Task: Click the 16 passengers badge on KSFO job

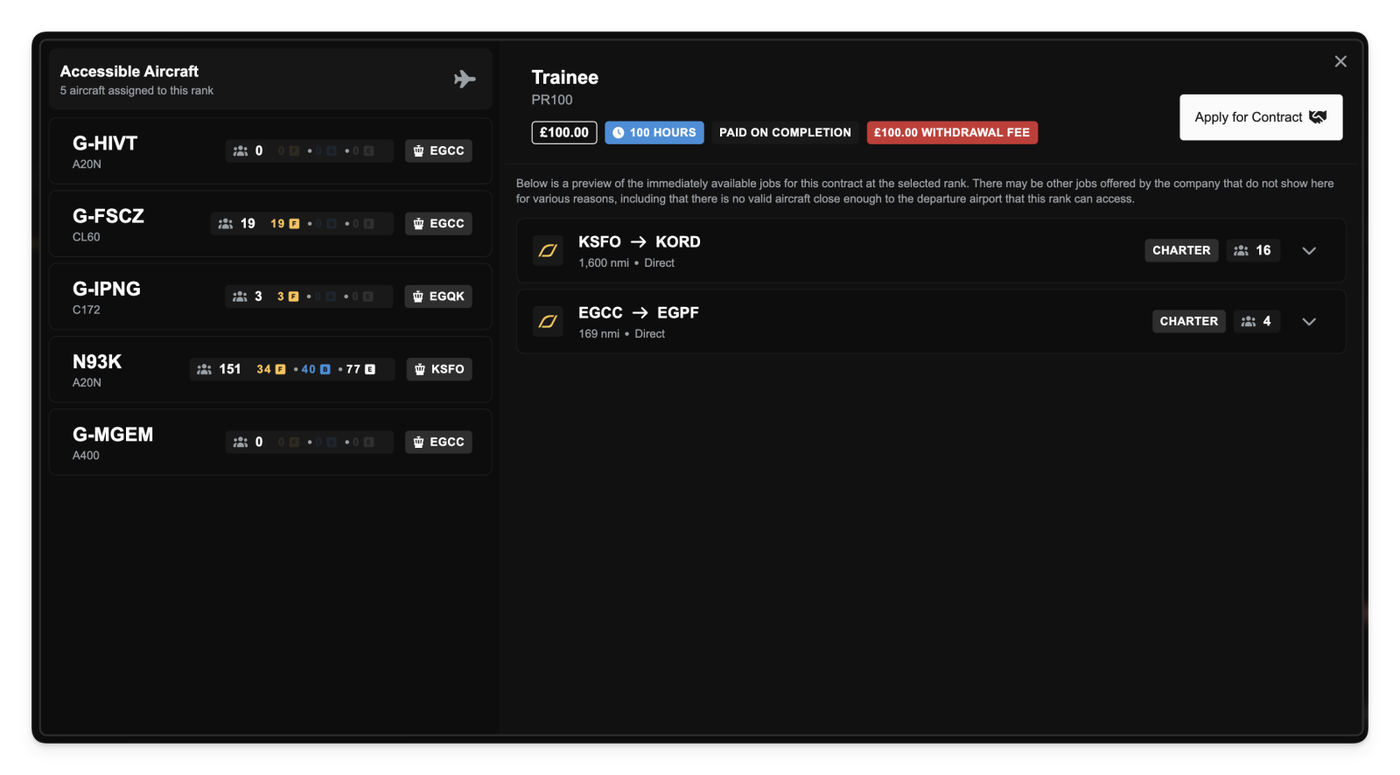Action: pos(1252,250)
